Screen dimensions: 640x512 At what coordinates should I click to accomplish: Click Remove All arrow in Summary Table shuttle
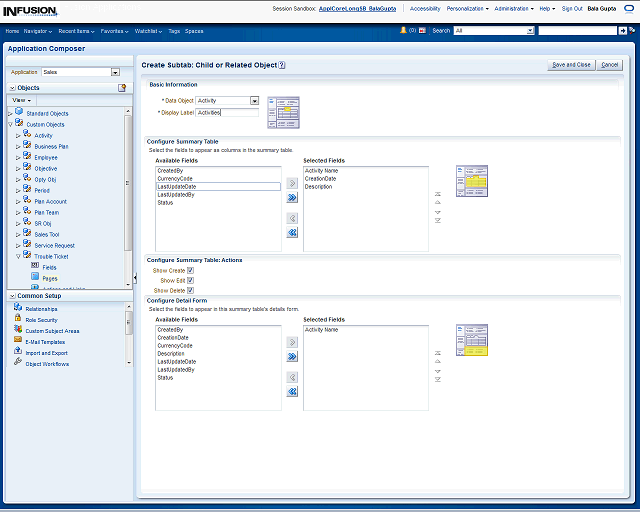(292, 233)
